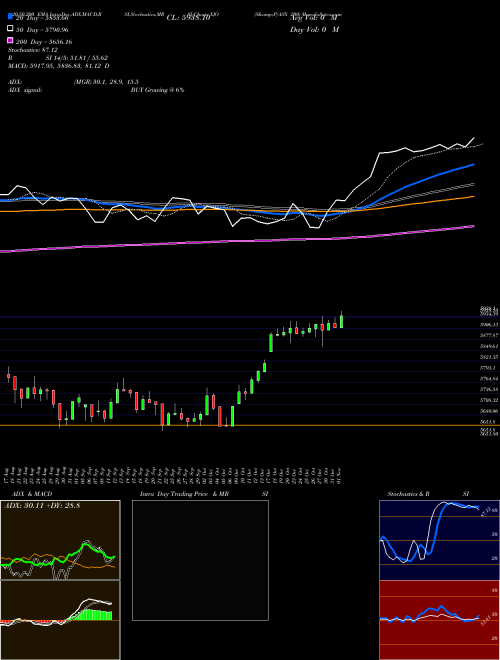The image size is (500, 660).
Task: Click the magenta 200 Day legend swatch
Action: click(x=10, y=41)
